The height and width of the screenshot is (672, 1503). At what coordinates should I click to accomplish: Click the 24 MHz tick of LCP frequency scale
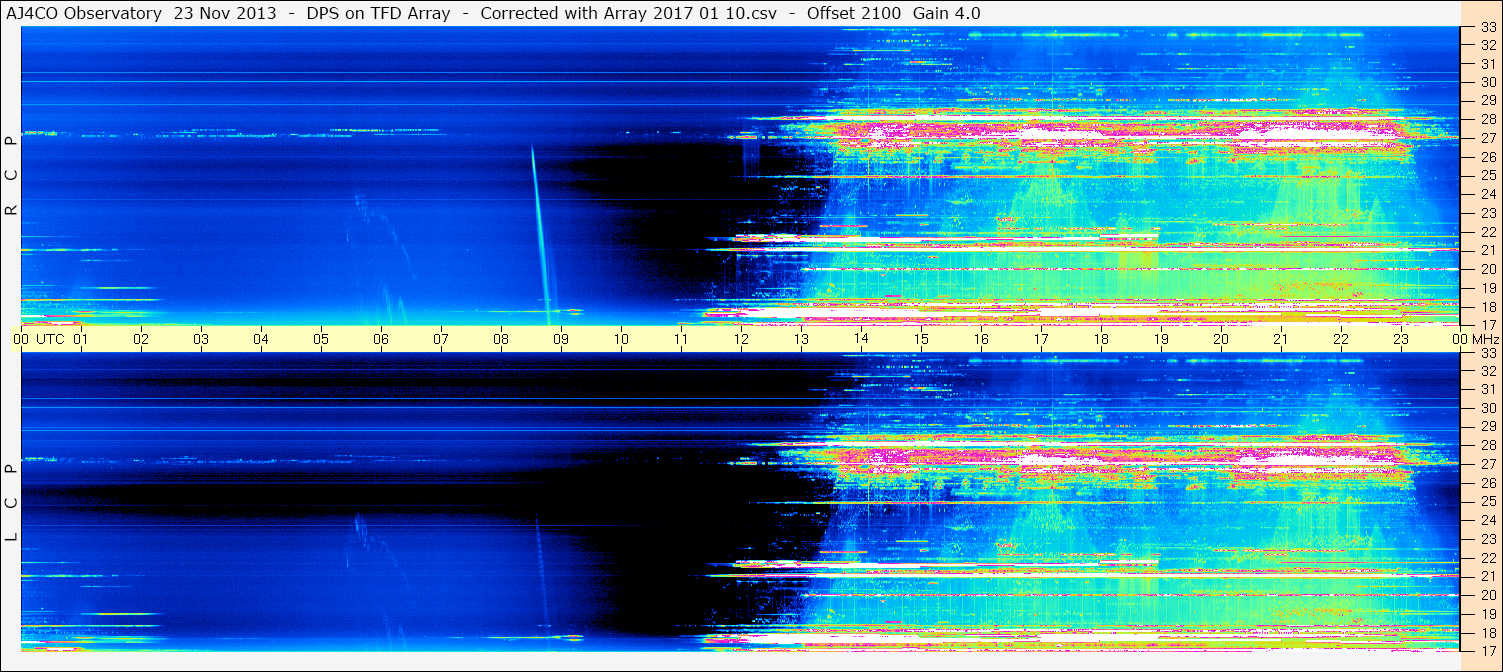(1488, 520)
